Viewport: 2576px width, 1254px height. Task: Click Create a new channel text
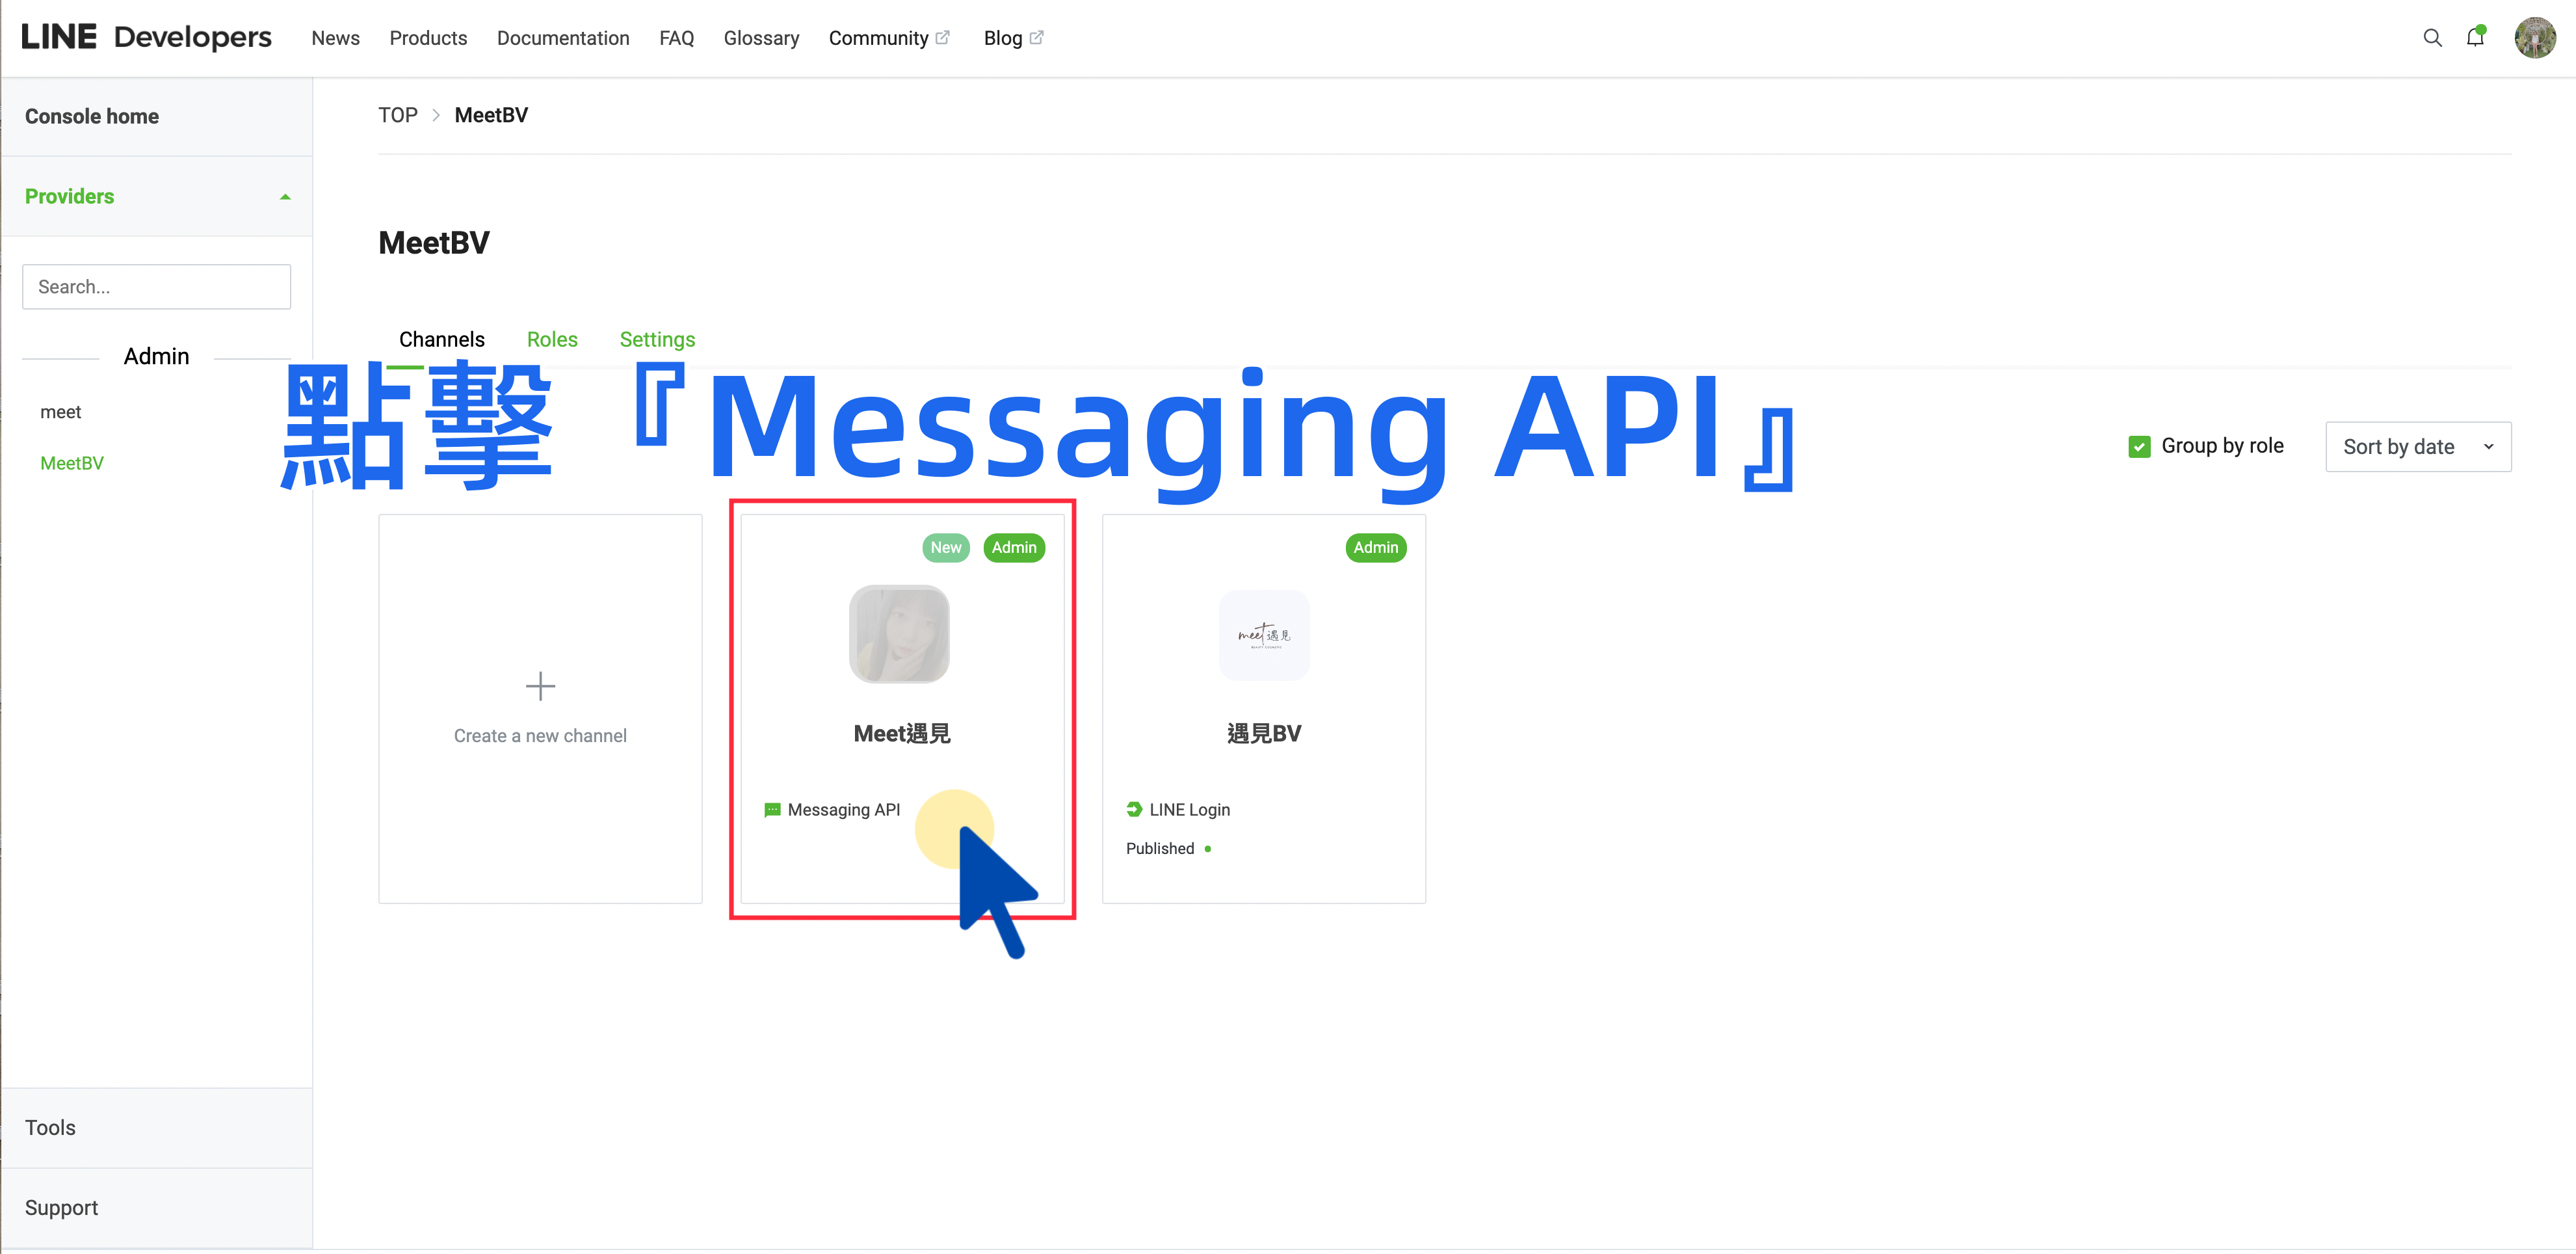[540, 736]
